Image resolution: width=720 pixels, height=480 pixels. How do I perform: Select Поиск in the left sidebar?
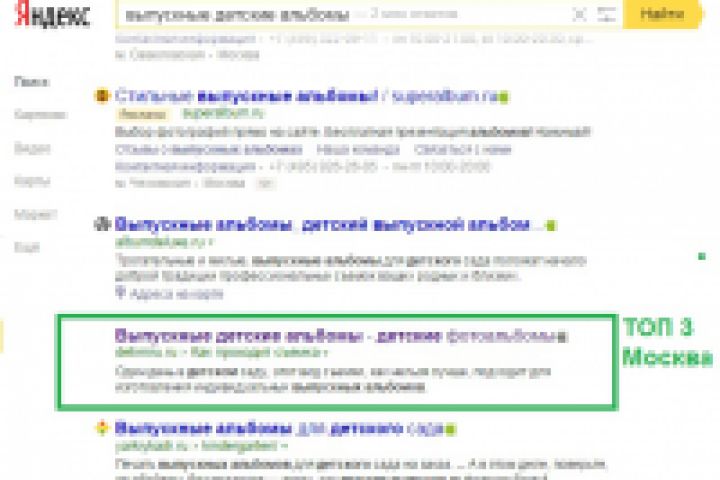click(x=31, y=82)
